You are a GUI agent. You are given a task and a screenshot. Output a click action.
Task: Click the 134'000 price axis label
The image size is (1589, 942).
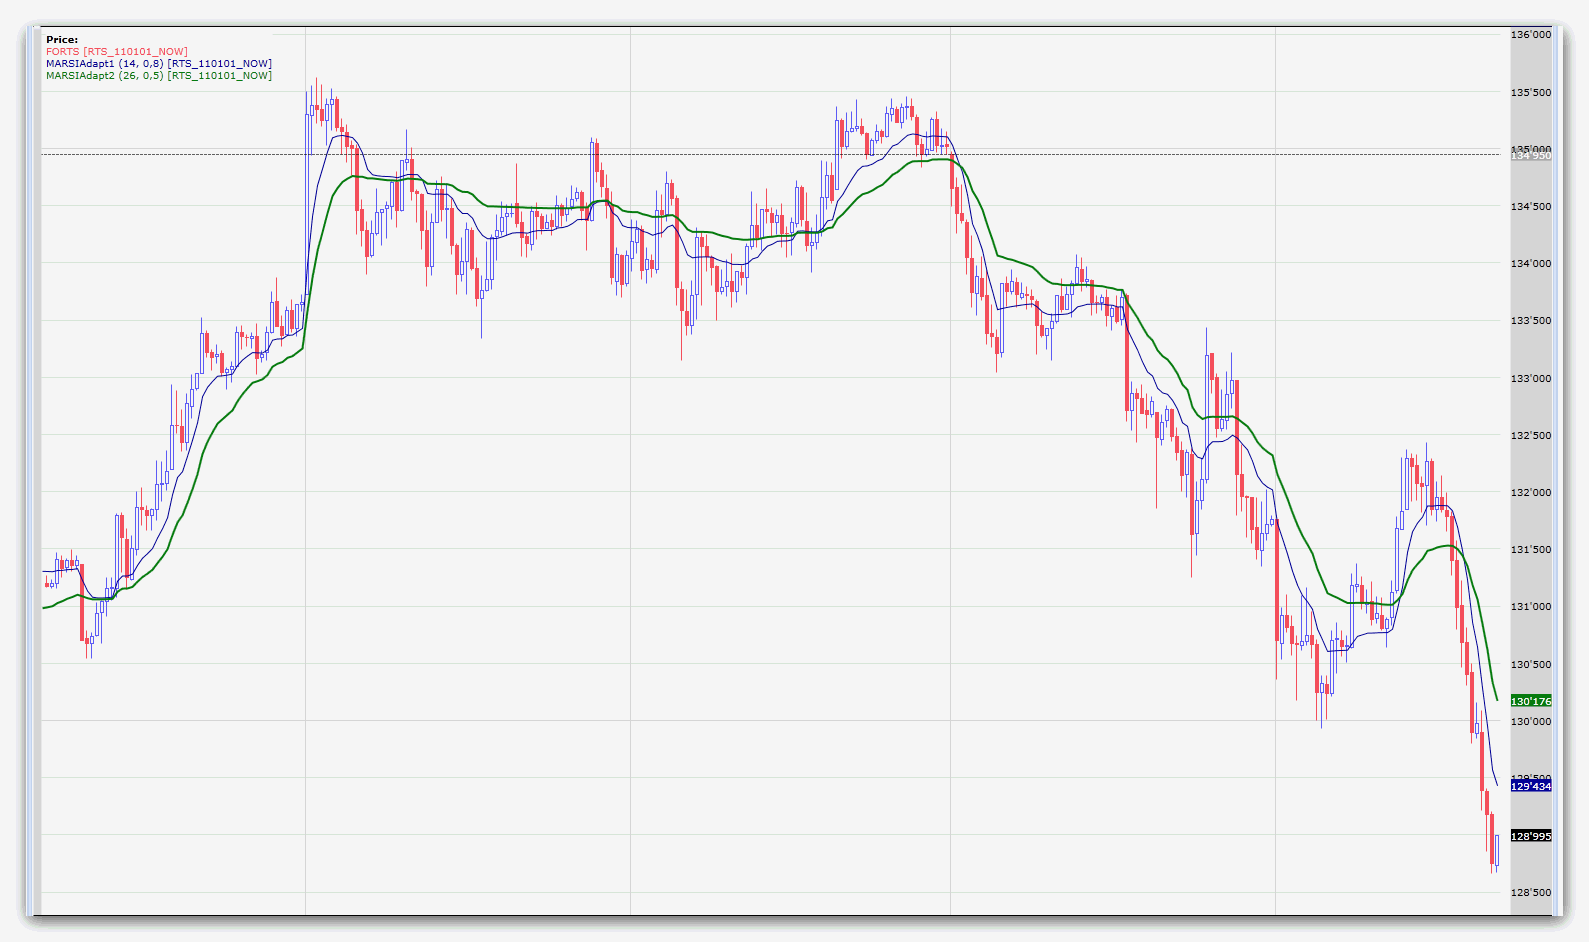point(1531,264)
